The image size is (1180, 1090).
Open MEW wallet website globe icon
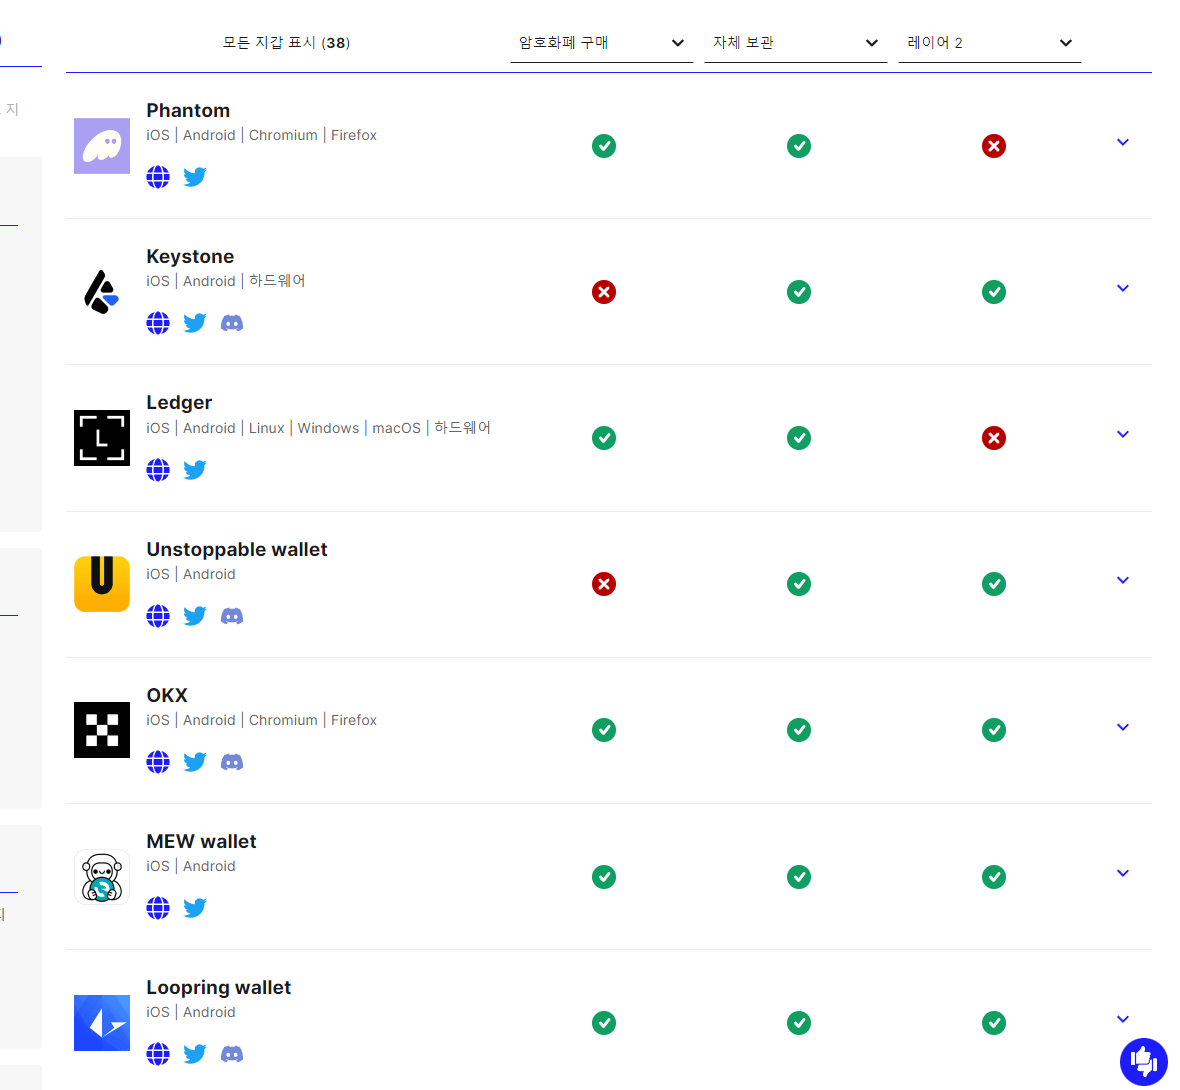(157, 908)
